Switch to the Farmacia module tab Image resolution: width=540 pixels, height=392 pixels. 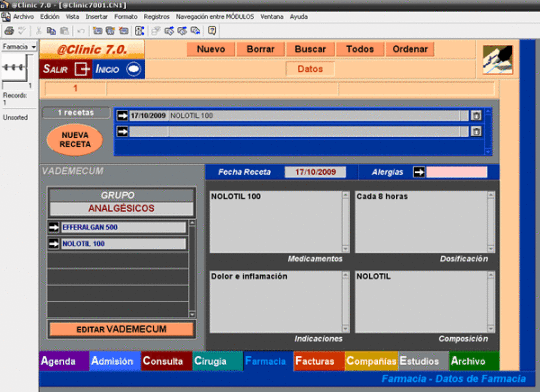[268, 361]
